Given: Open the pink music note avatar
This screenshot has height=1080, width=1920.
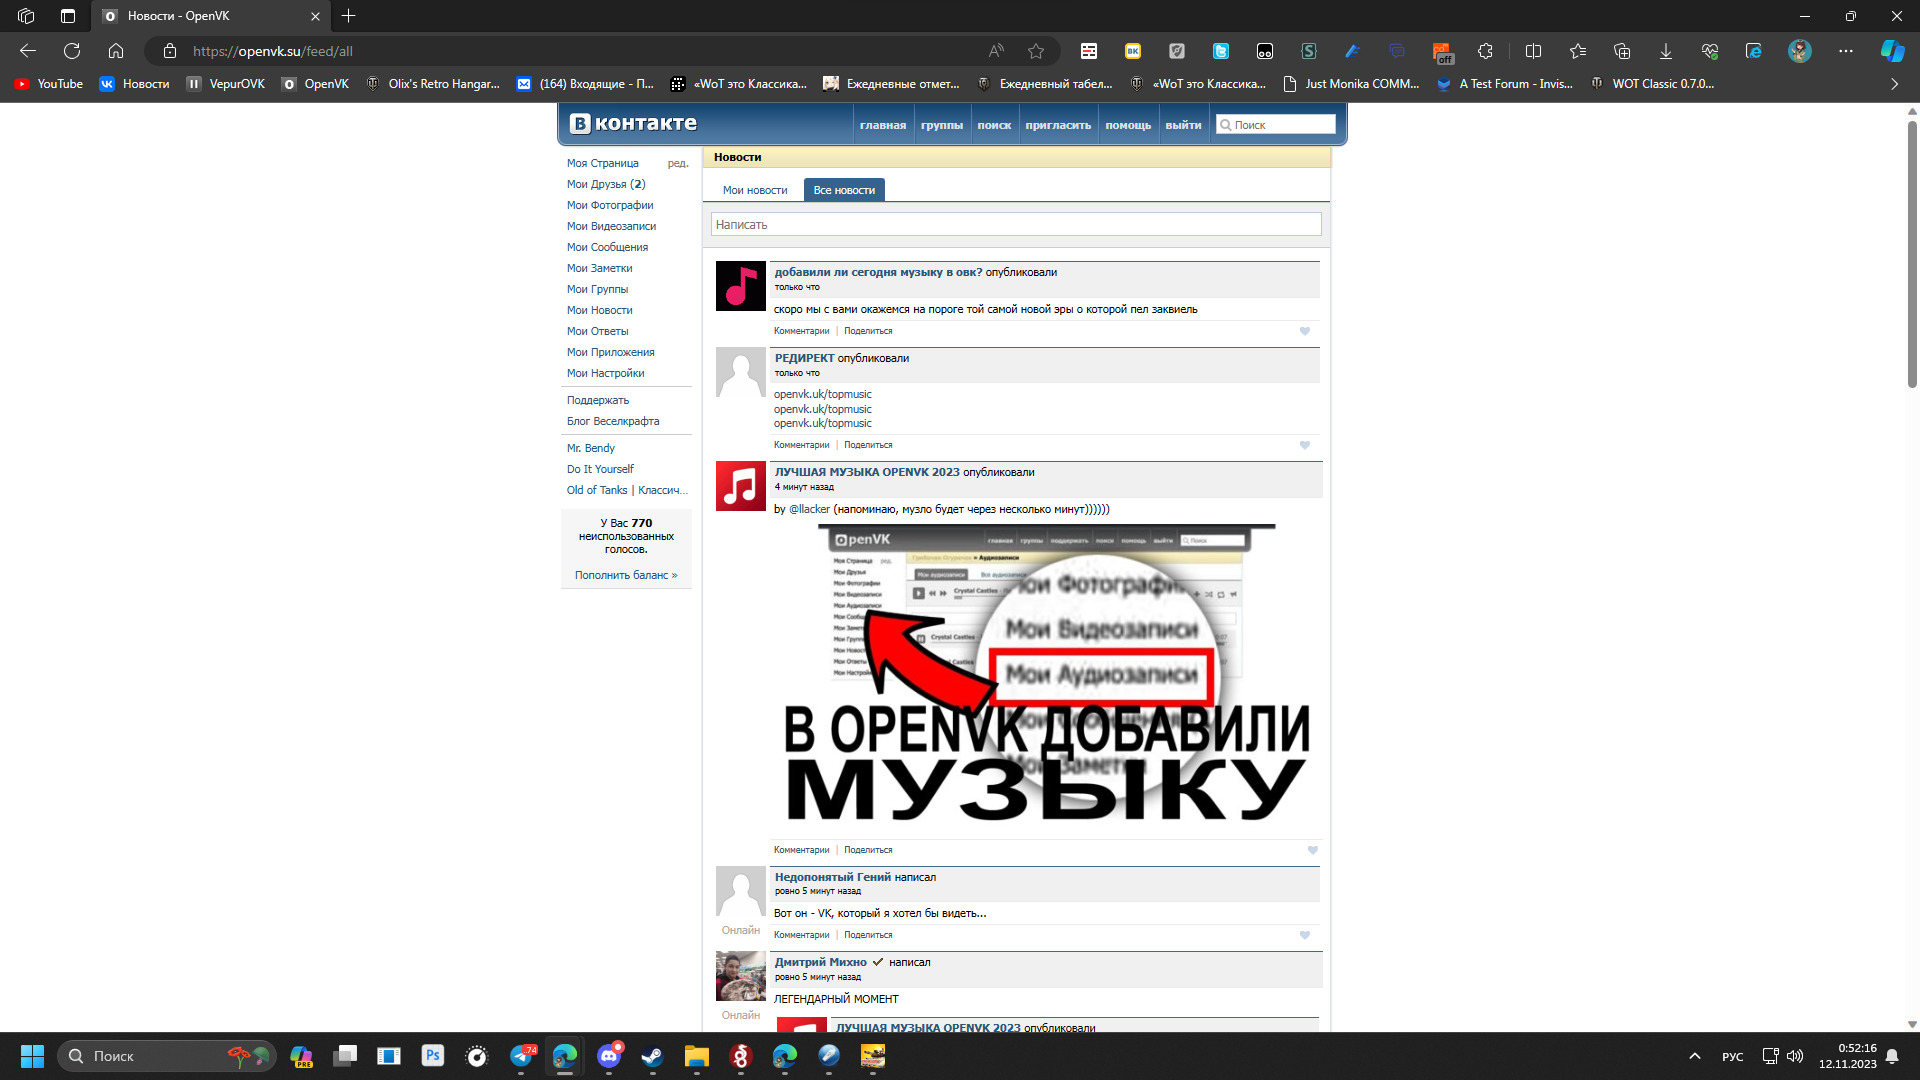Looking at the screenshot, I should pyautogui.click(x=740, y=286).
